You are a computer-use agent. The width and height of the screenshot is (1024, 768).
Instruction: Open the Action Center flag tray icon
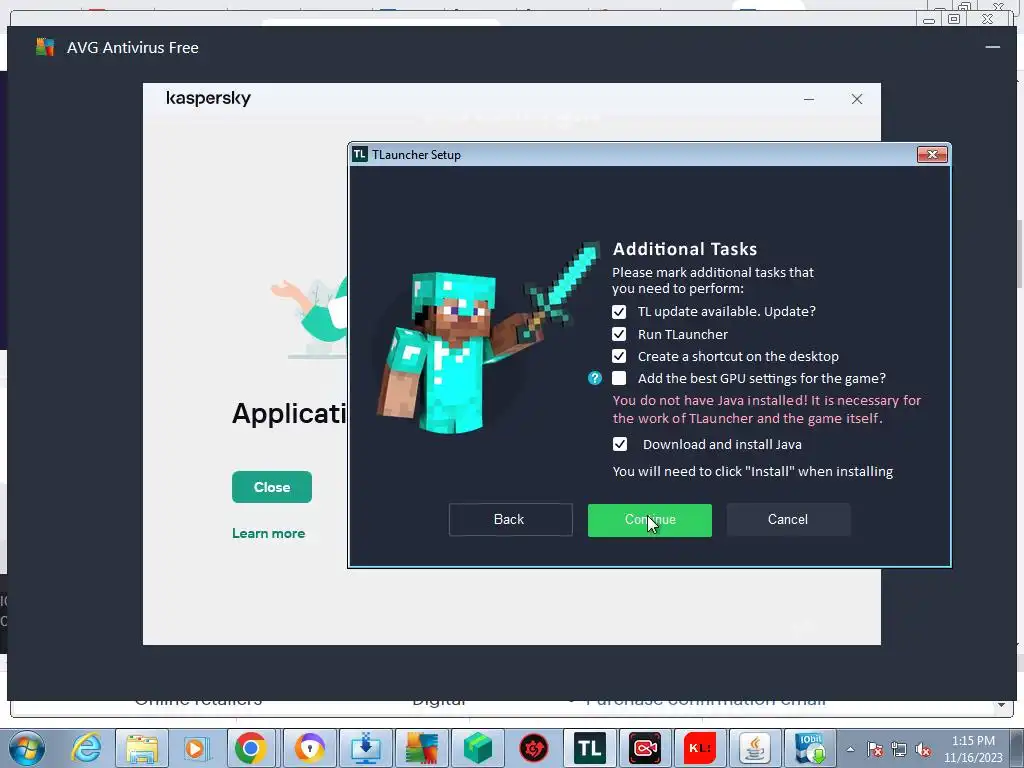(875, 750)
